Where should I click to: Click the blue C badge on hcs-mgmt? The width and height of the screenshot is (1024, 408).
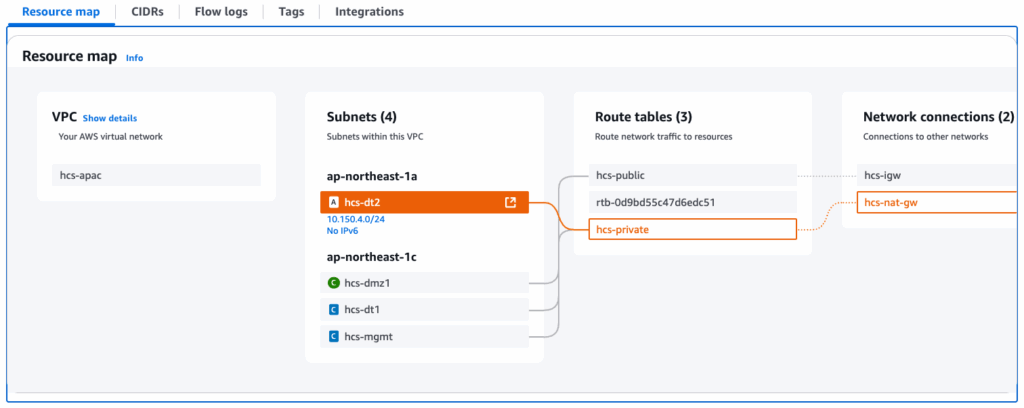tap(333, 337)
